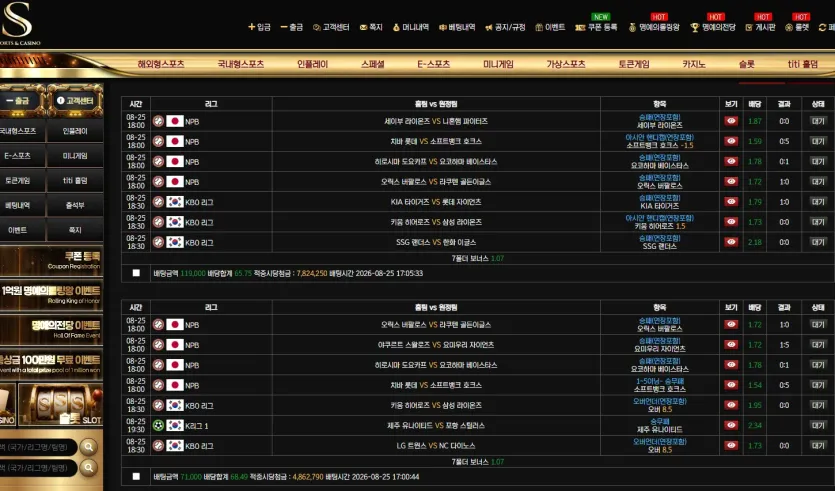This screenshot has height=491, width=835.
Task: Open the 게시판 board link
Action: point(760,27)
